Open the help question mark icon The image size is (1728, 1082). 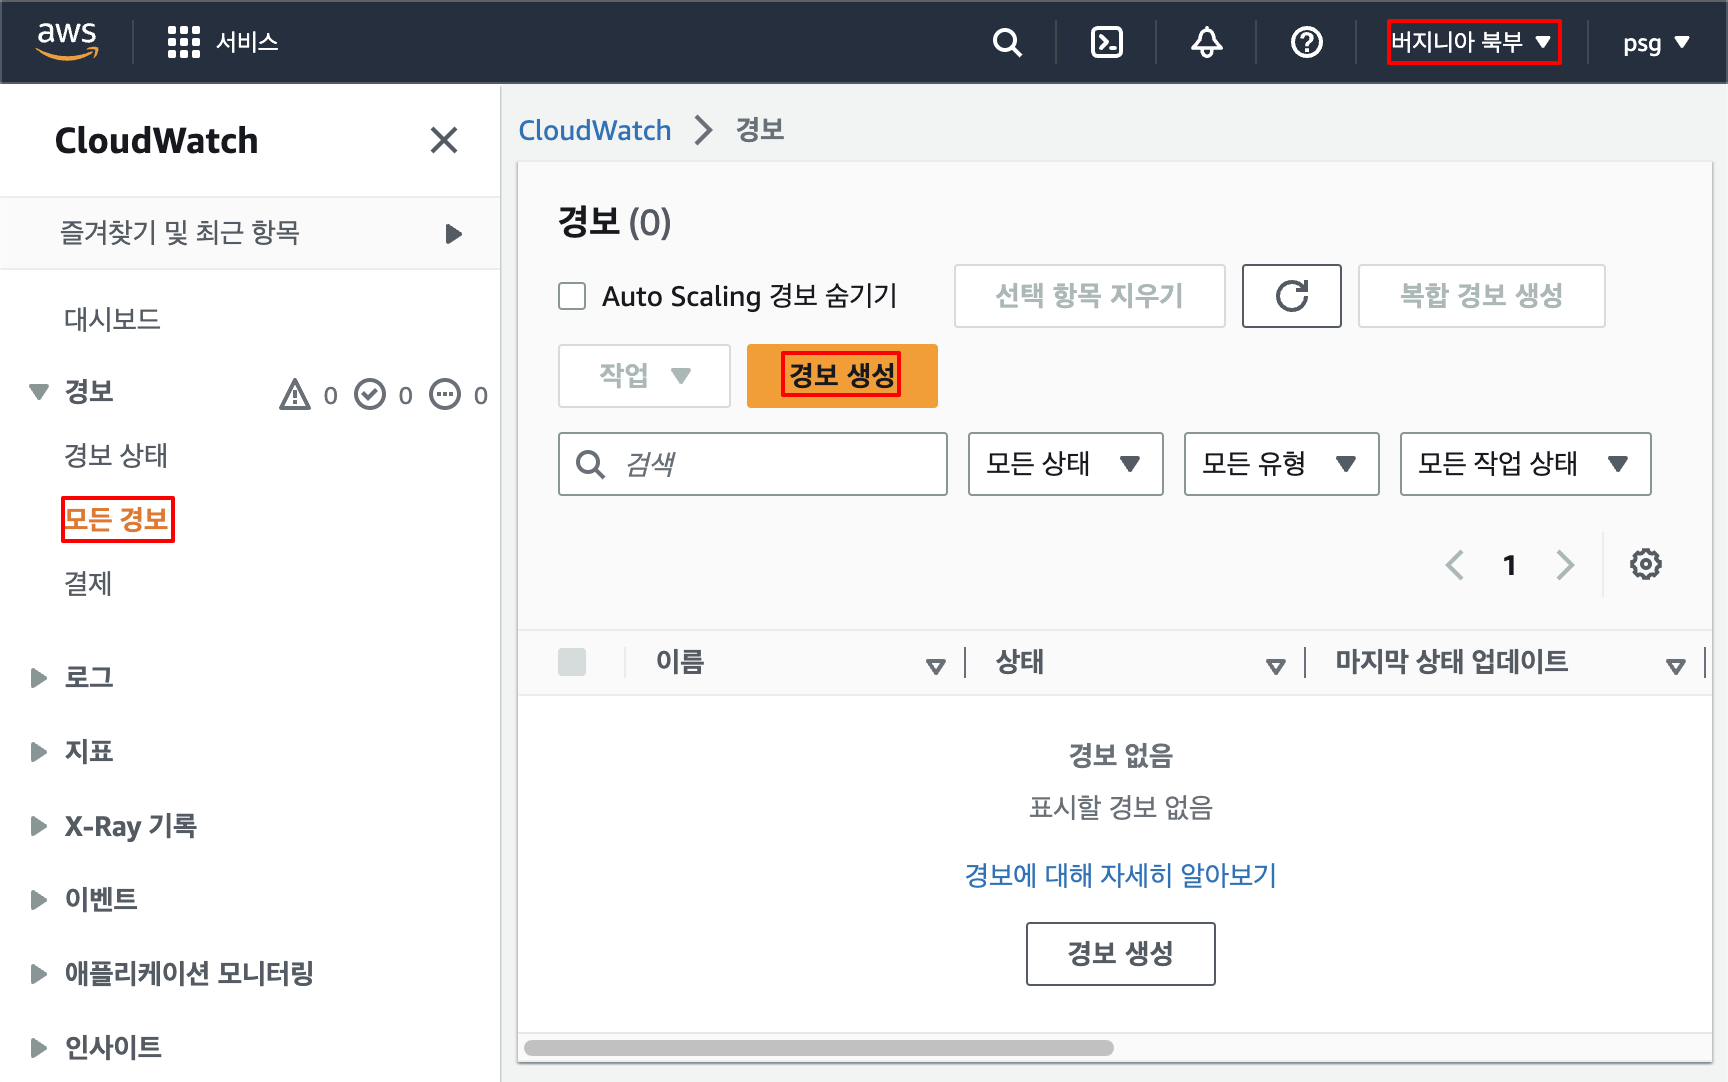click(x=1307, y=43)
